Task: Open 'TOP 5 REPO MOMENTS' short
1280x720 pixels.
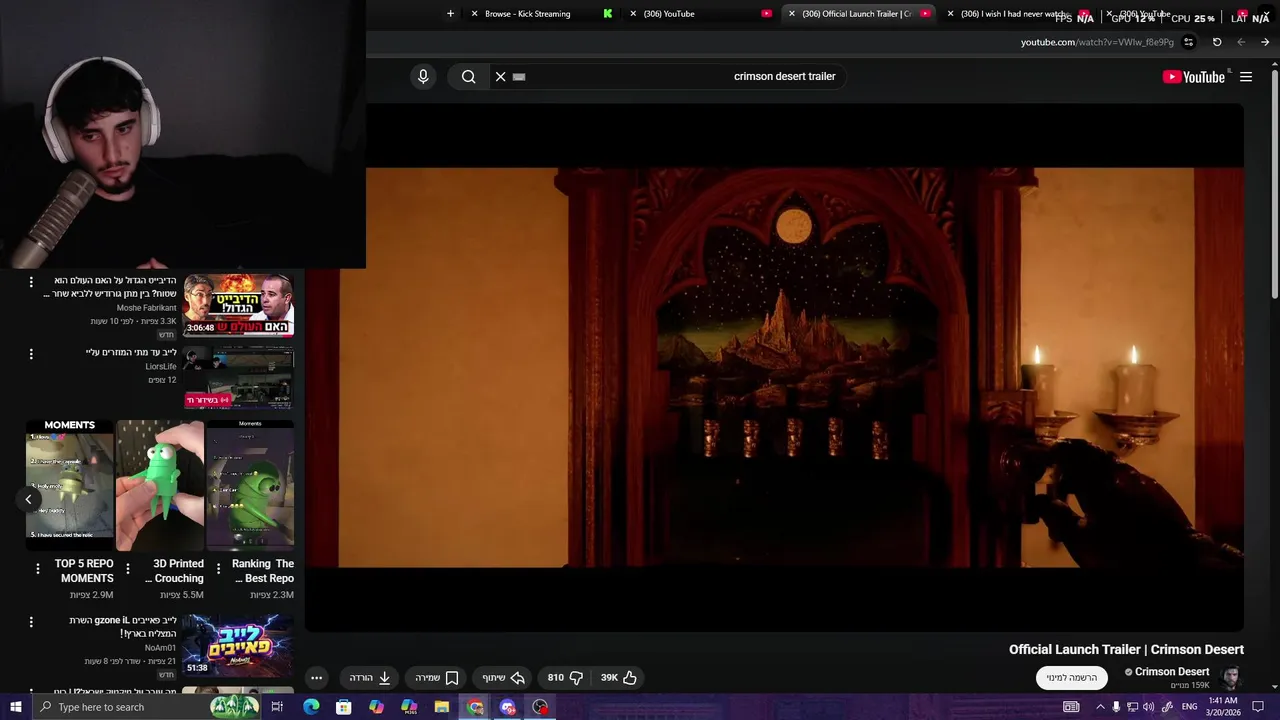Action: (69, 485)
